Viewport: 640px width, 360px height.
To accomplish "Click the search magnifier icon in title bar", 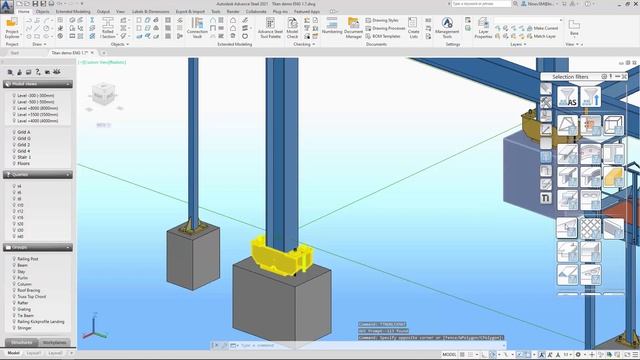I will 516,4.
